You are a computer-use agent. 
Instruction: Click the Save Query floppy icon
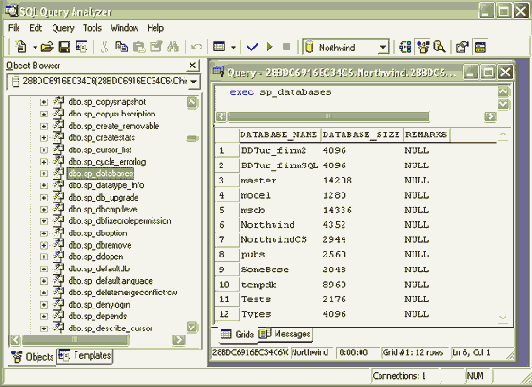click(64, 46)
